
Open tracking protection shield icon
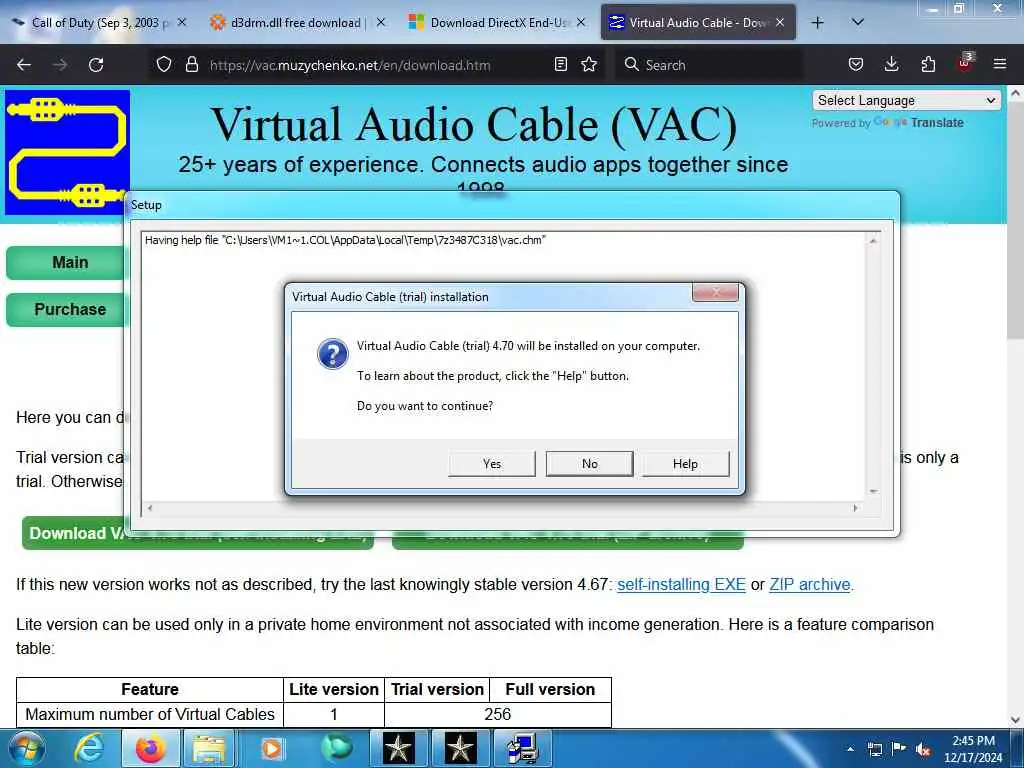tap(164, 65)
